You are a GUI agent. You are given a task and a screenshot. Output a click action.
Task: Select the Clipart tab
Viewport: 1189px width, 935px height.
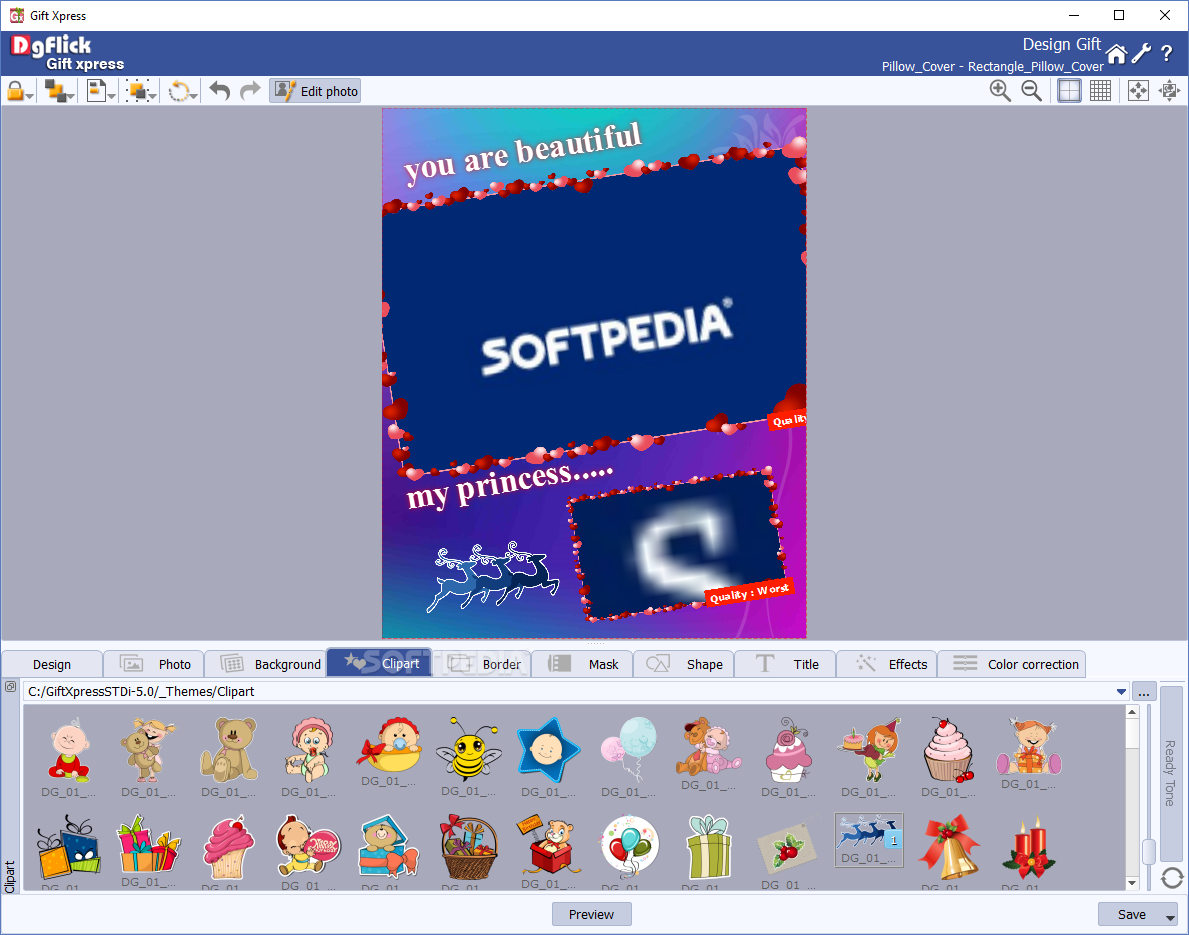click(379, 664)
